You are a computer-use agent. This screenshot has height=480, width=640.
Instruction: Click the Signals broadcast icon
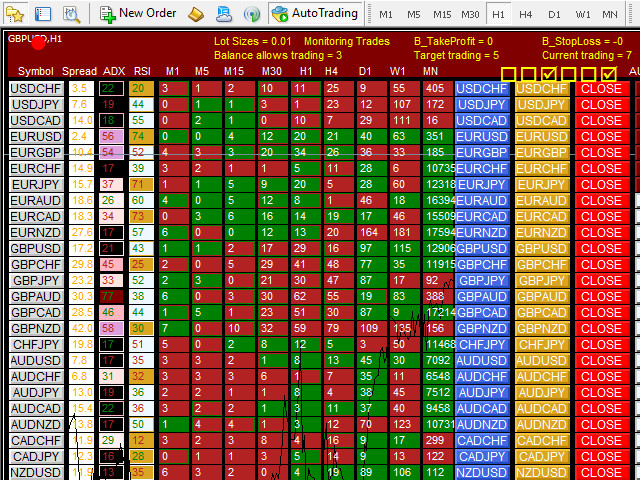click(251, 14)
